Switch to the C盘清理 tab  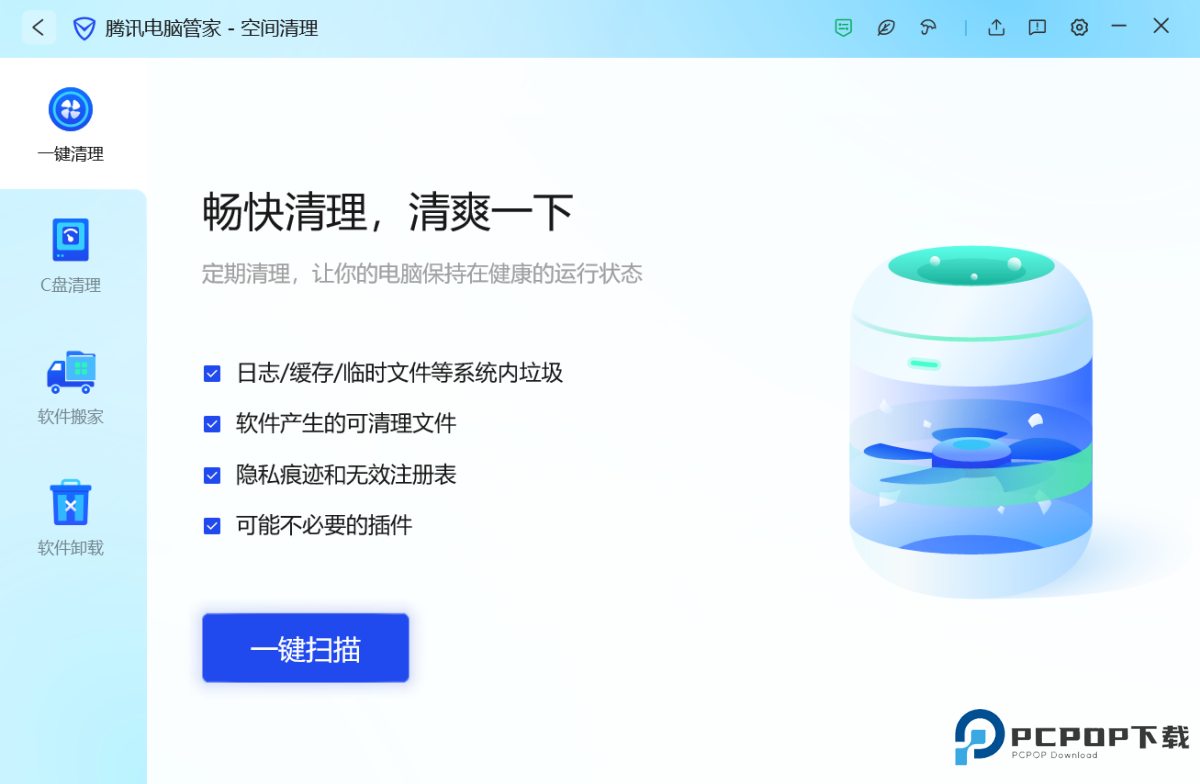tap(71, 256)
